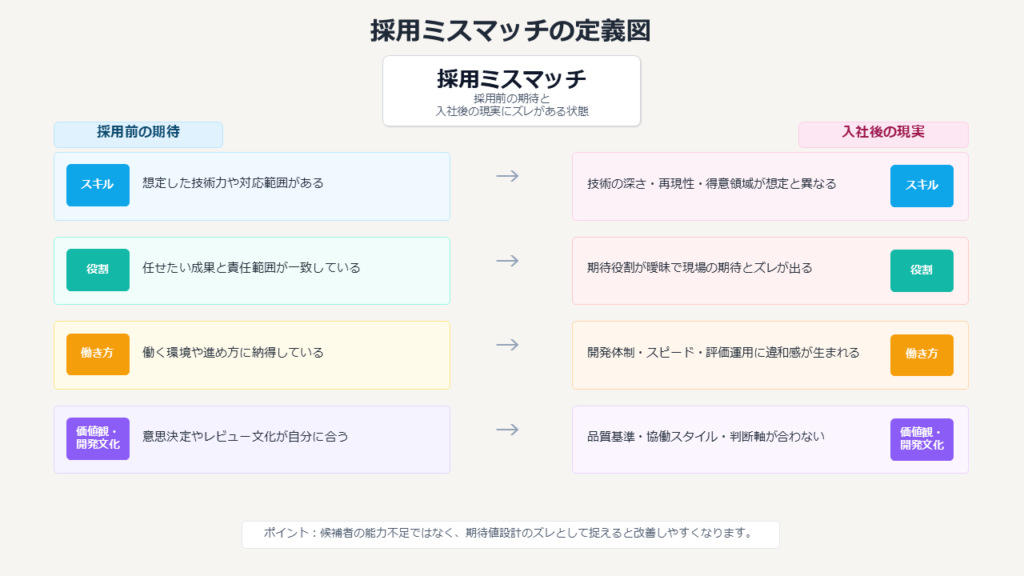Click the central 採用ミスマッチ definition box
Screen dimensions: 1024x576
(511, 91)
